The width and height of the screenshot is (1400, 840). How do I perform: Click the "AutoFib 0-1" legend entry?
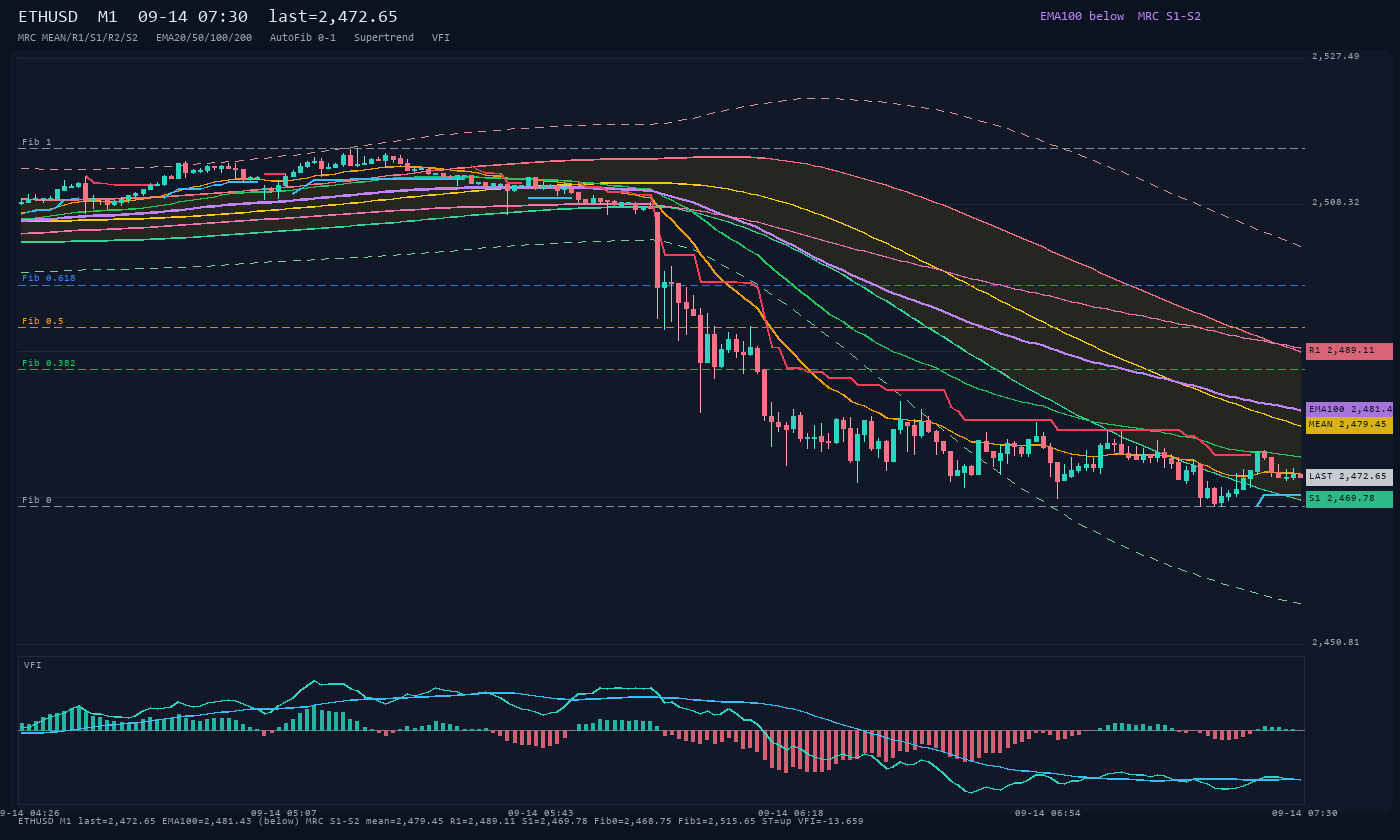click(x=303, y=37)
